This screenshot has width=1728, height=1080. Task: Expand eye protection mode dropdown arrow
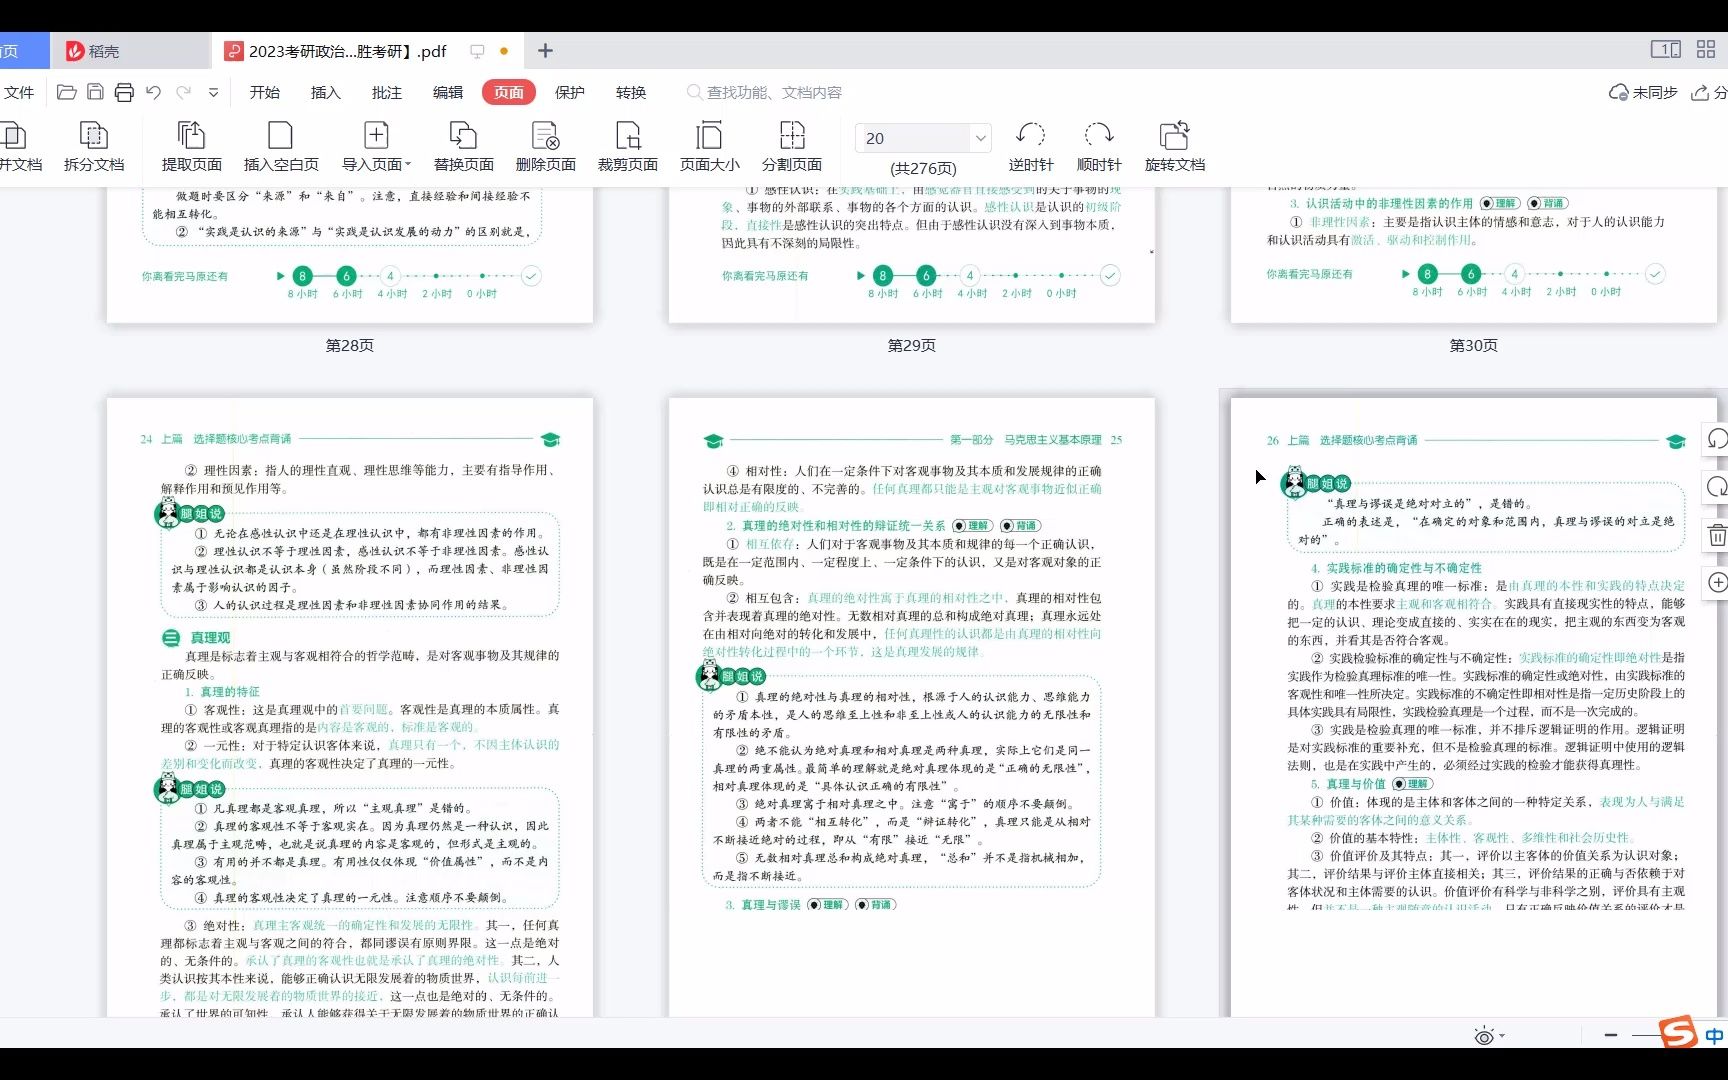(1502, 1037)
